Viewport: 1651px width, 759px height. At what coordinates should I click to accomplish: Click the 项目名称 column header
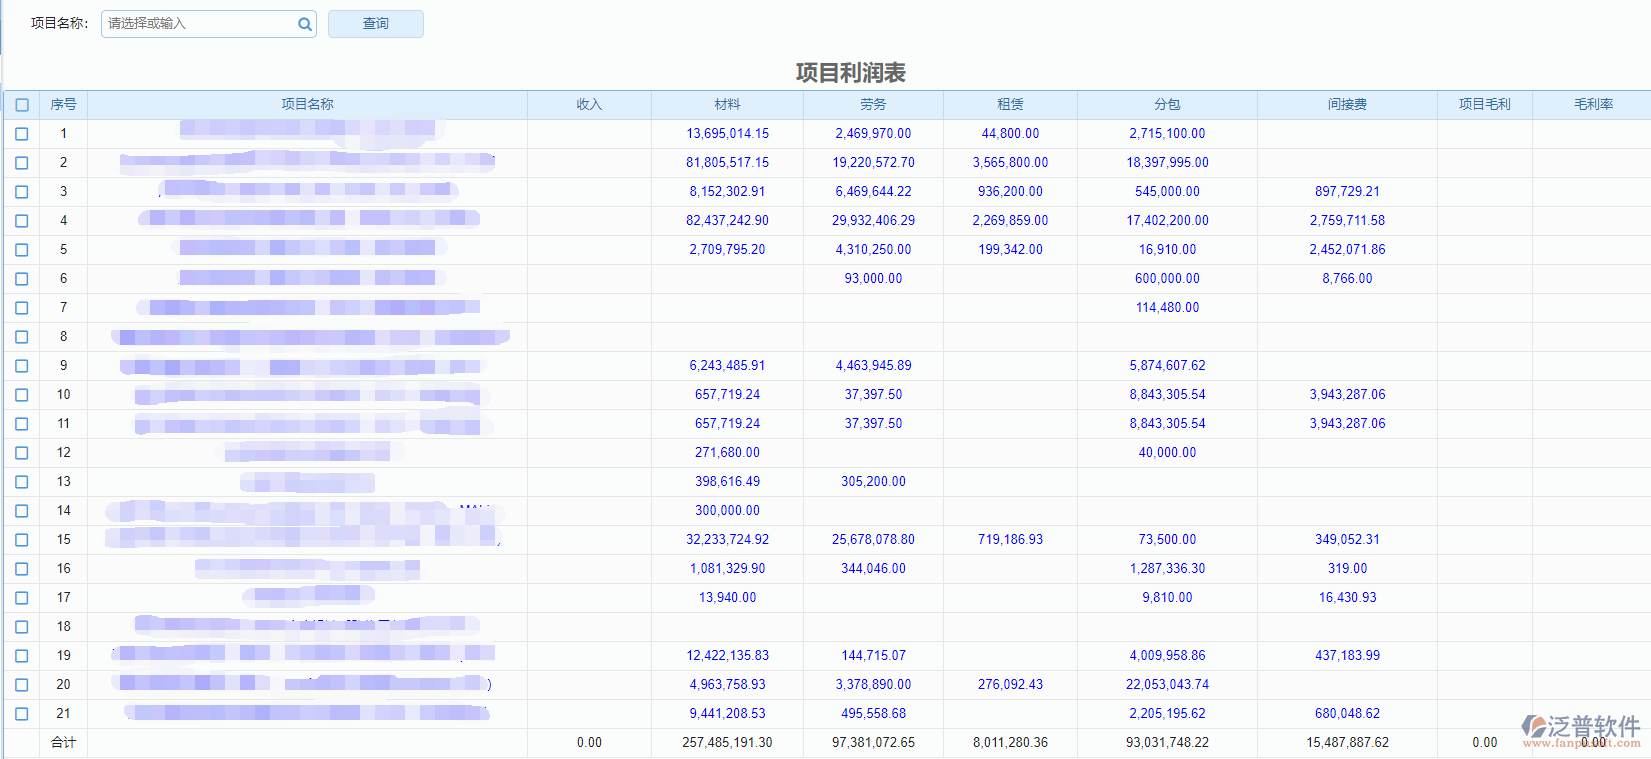pyautogui.click(x=307, y=104)
